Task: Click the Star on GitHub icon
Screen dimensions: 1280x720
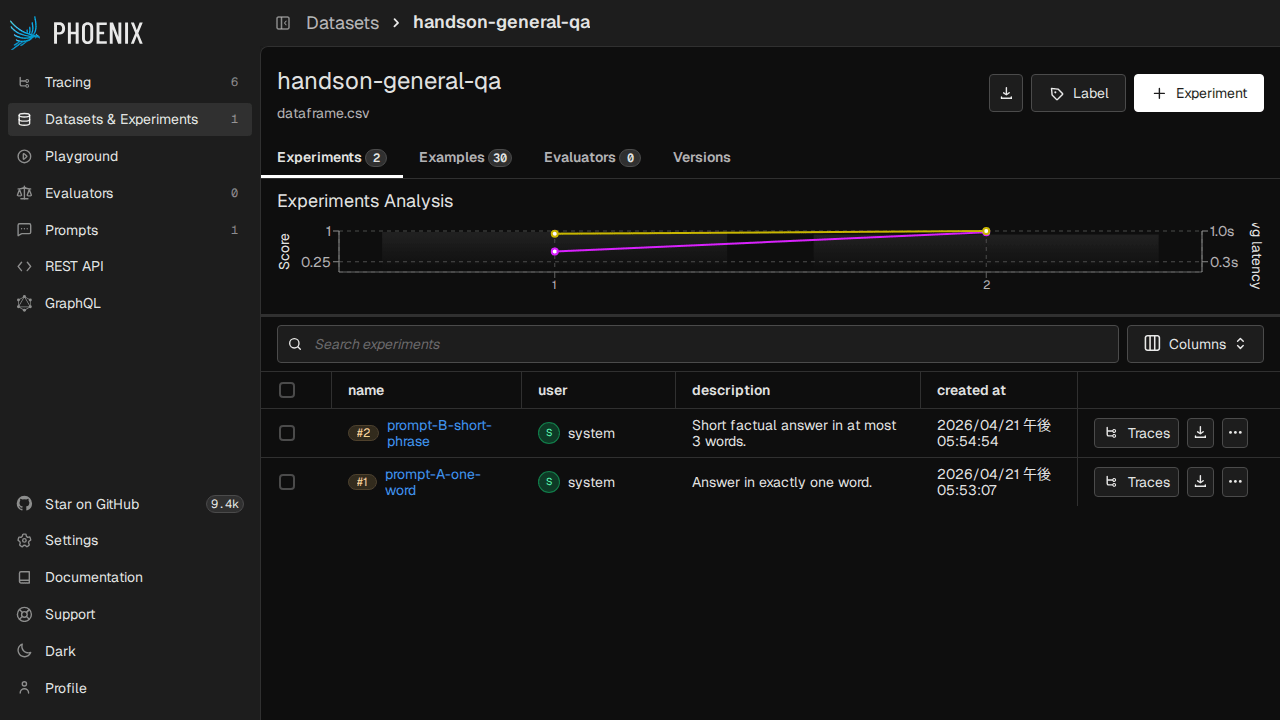Action: pyautogui.click(x=25, y=504)
